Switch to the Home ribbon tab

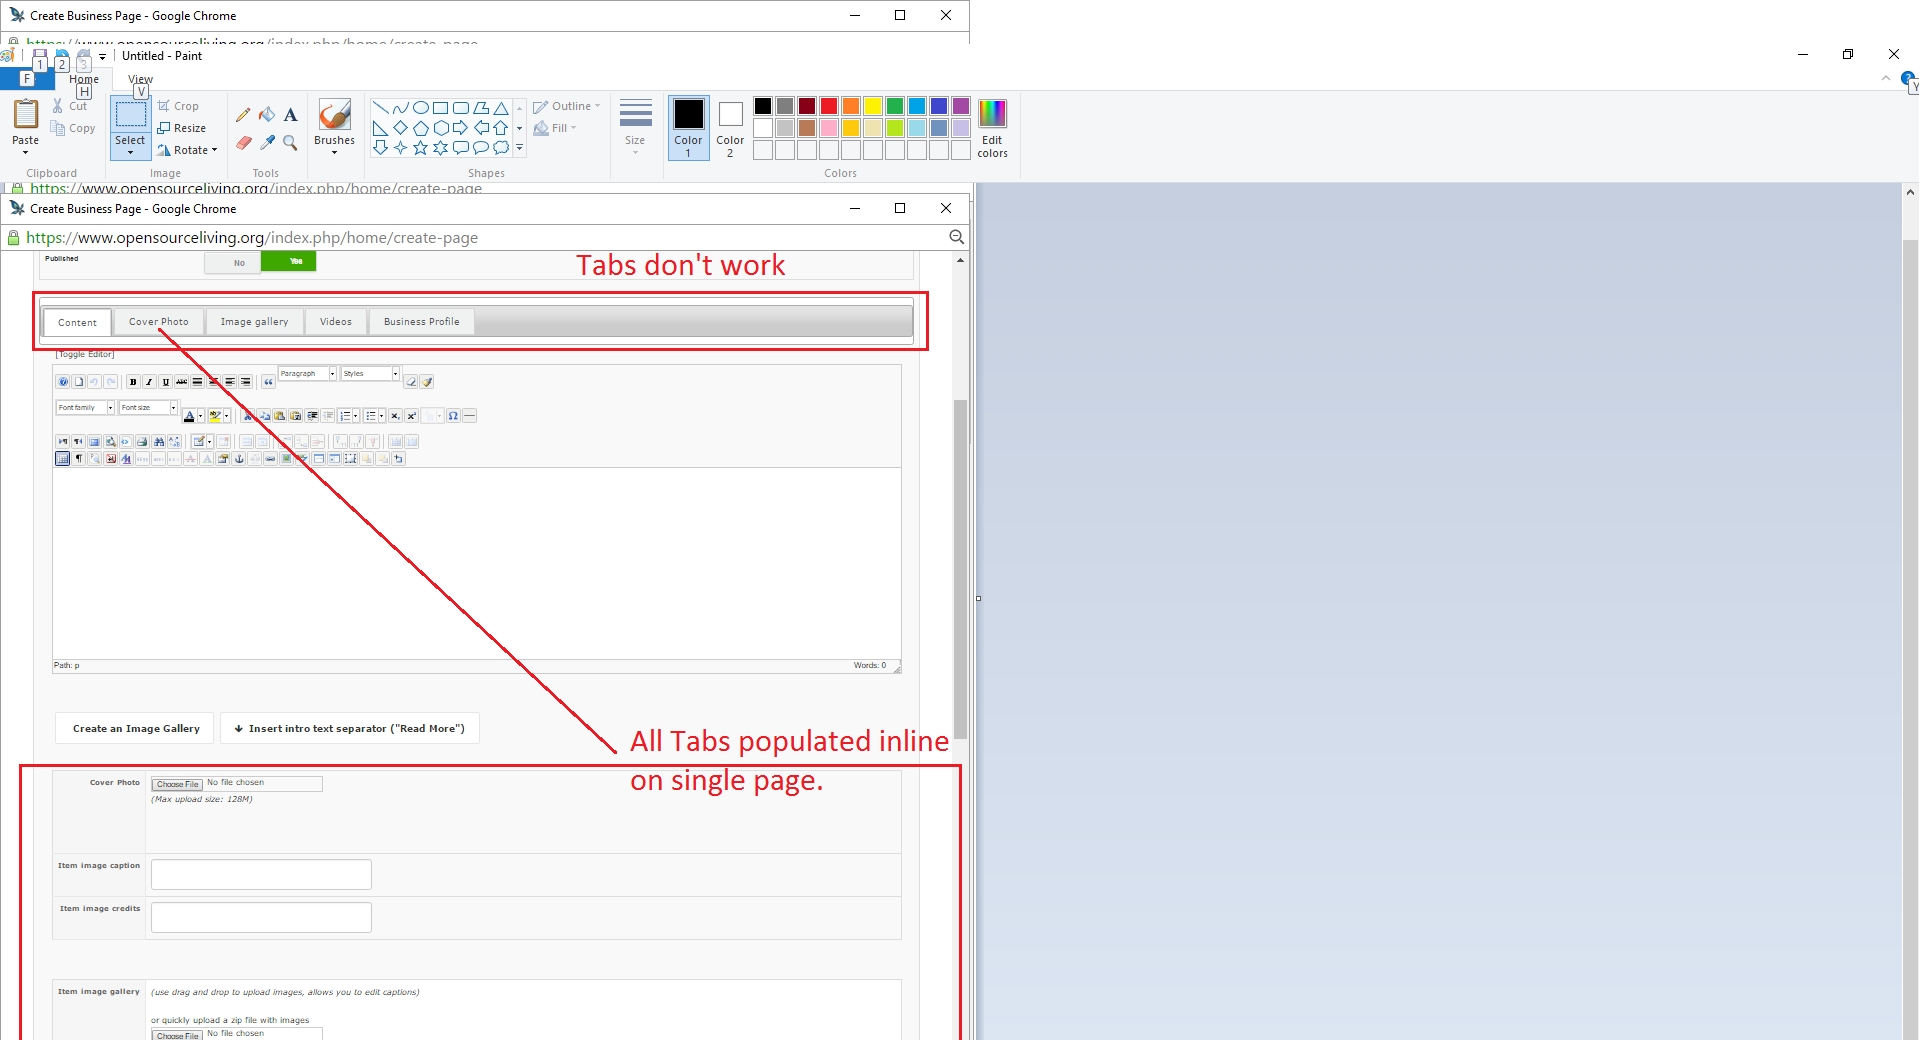click(x=84, y=79)
